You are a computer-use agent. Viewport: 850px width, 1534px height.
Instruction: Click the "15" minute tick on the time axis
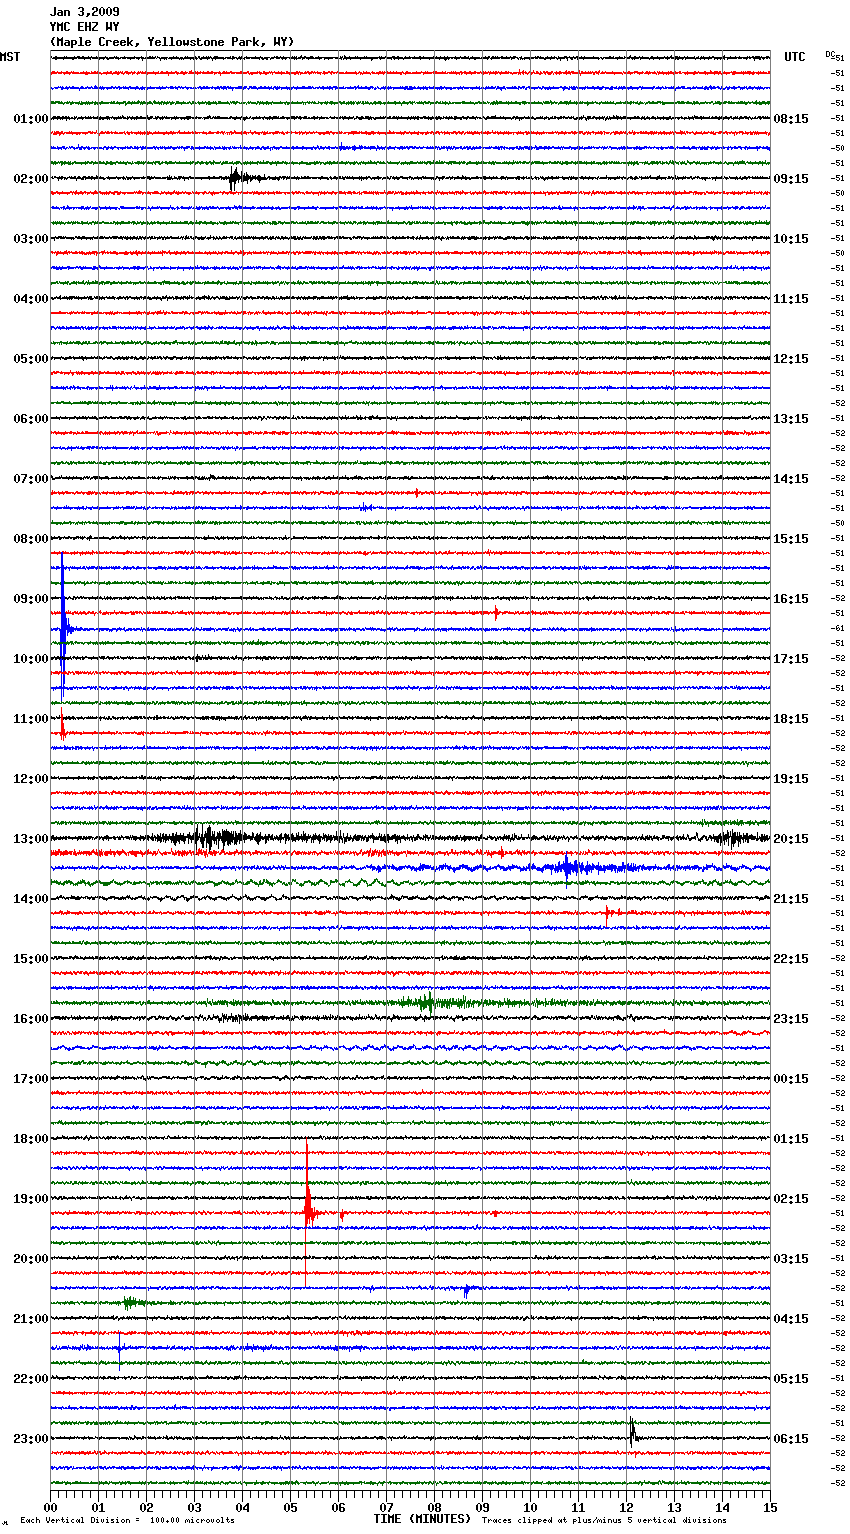pos(770,1507)
